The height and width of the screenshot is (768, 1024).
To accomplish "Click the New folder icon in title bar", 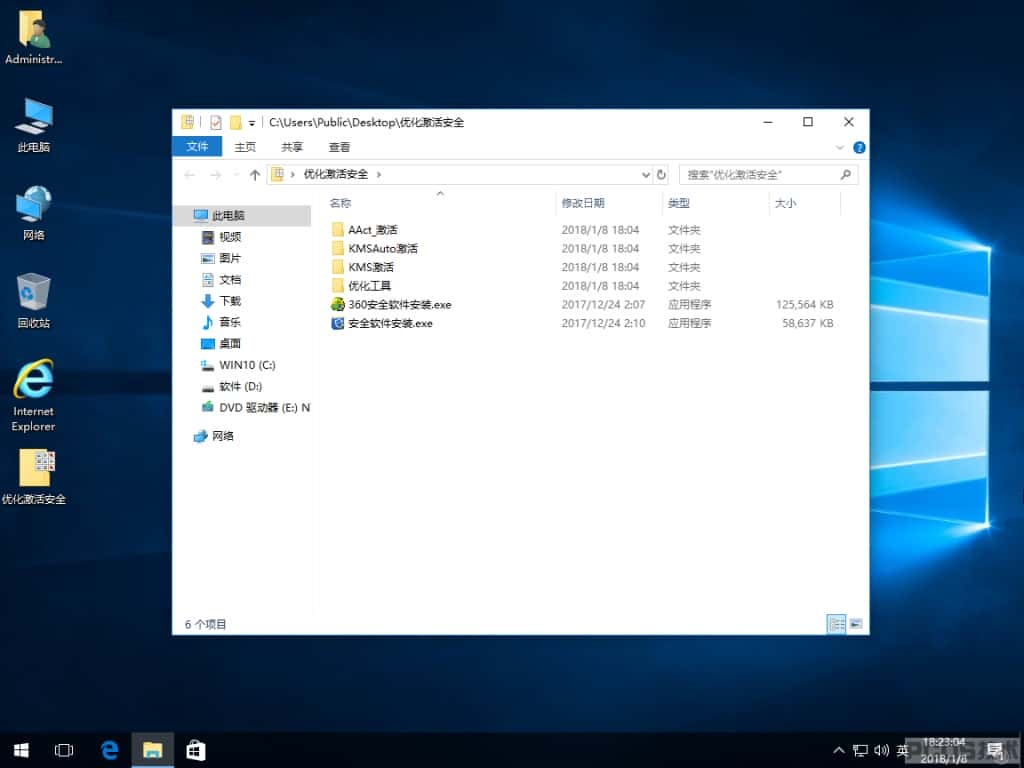I will coord(236,122).
